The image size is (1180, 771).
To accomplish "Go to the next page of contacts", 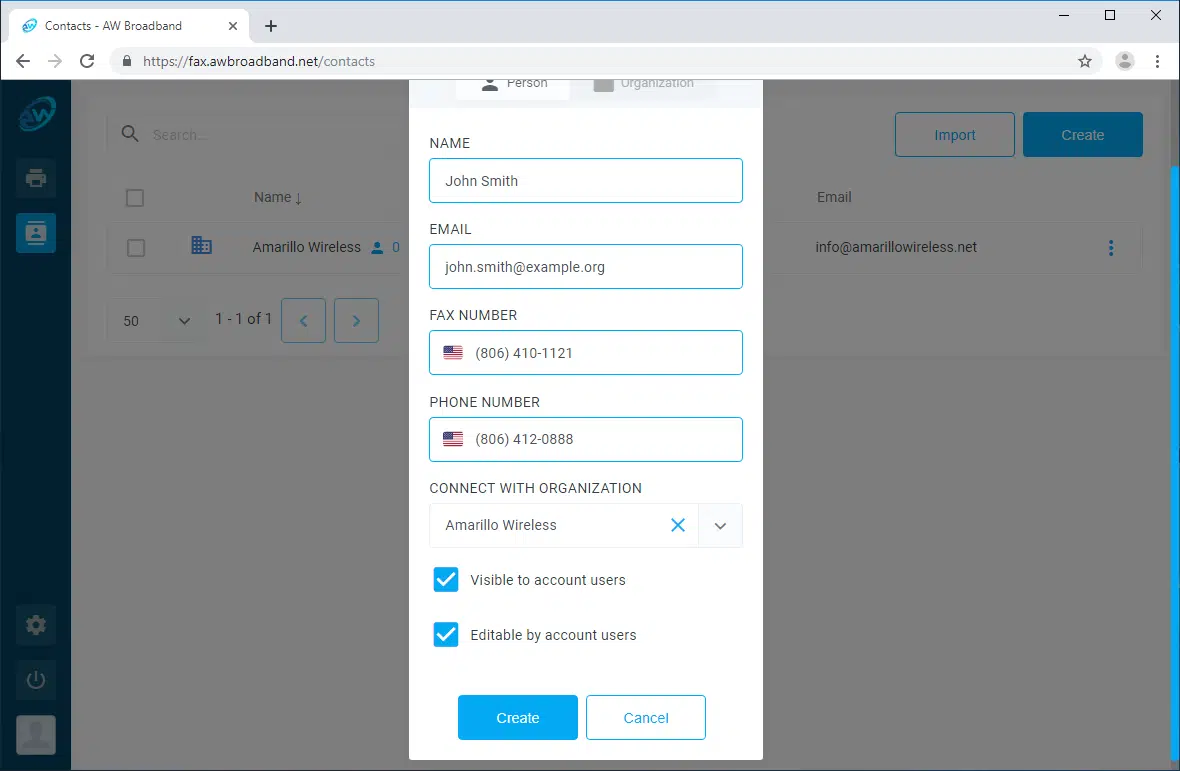I will [x=356, y=320].
